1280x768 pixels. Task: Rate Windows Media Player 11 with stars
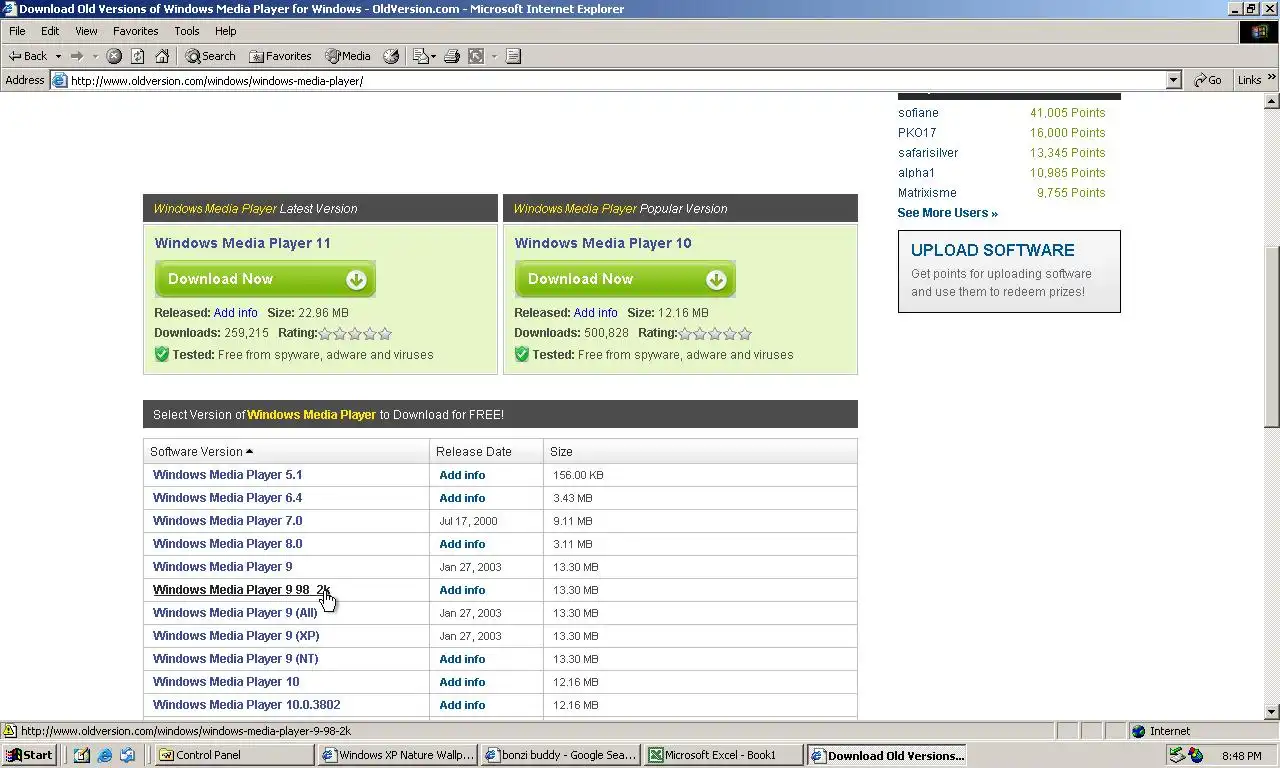(355, 333)
